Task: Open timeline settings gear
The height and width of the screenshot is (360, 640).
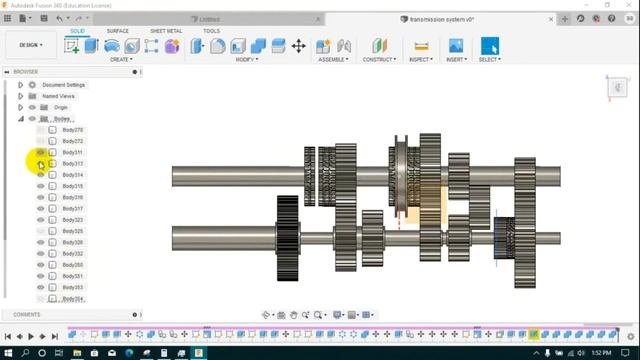Action: (631, 336)
